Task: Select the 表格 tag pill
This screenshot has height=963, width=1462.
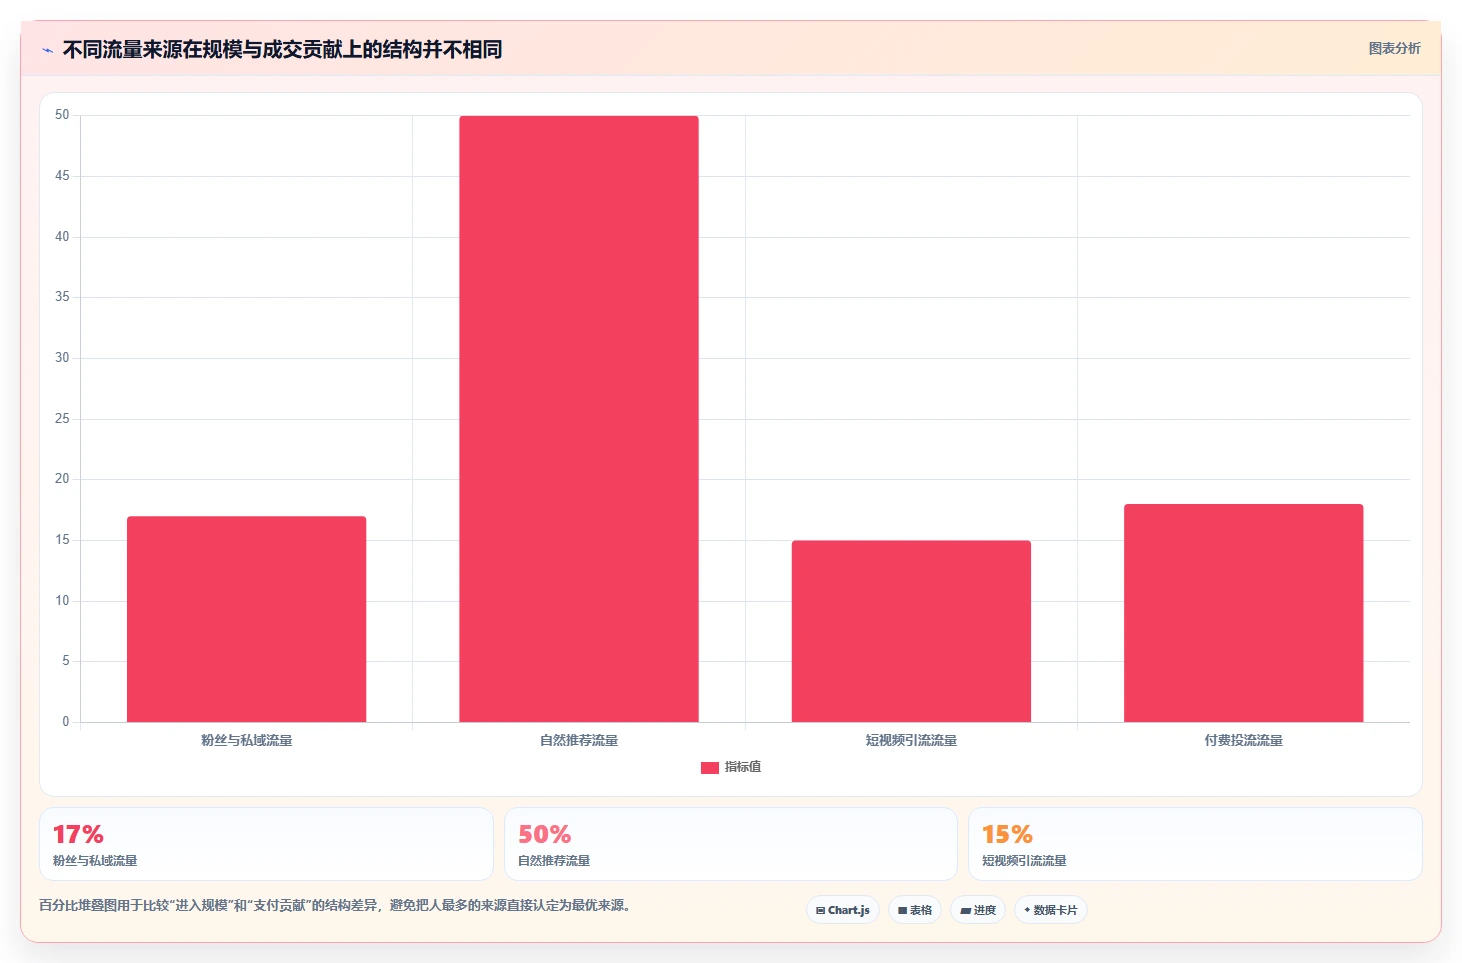Action: (914, 910)
